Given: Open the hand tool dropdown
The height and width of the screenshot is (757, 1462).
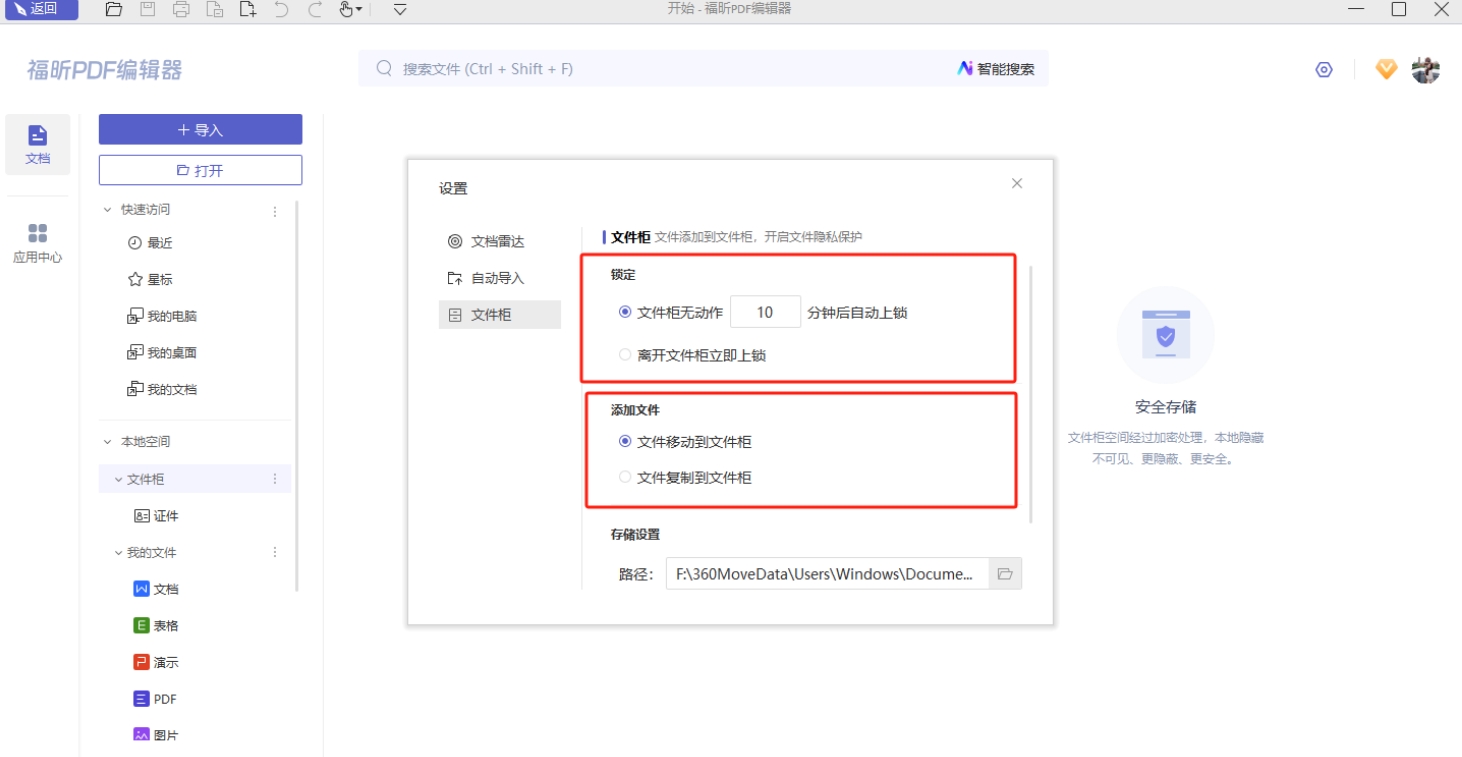Looking at the screenshot, I should pos(350,10).
